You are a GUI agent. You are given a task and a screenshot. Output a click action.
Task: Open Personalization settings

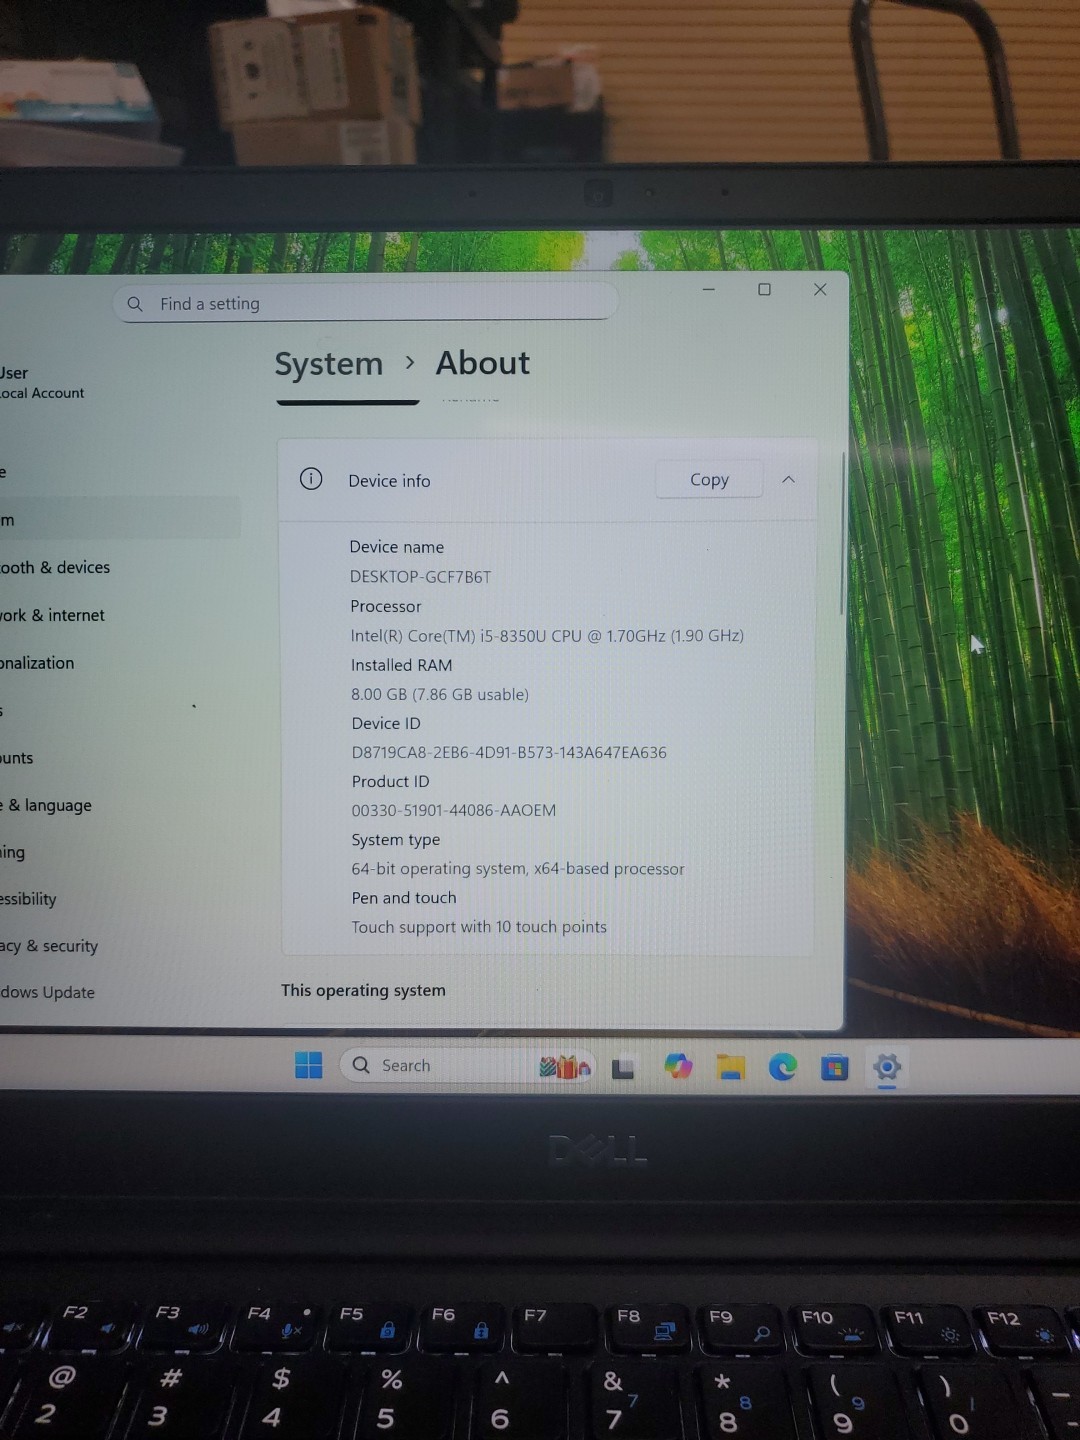coord(37,663)
